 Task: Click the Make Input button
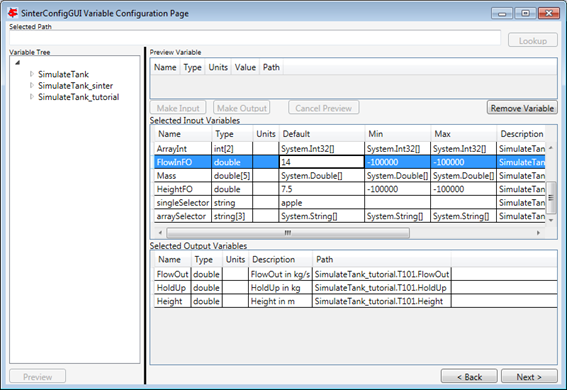tap(178, 108)
